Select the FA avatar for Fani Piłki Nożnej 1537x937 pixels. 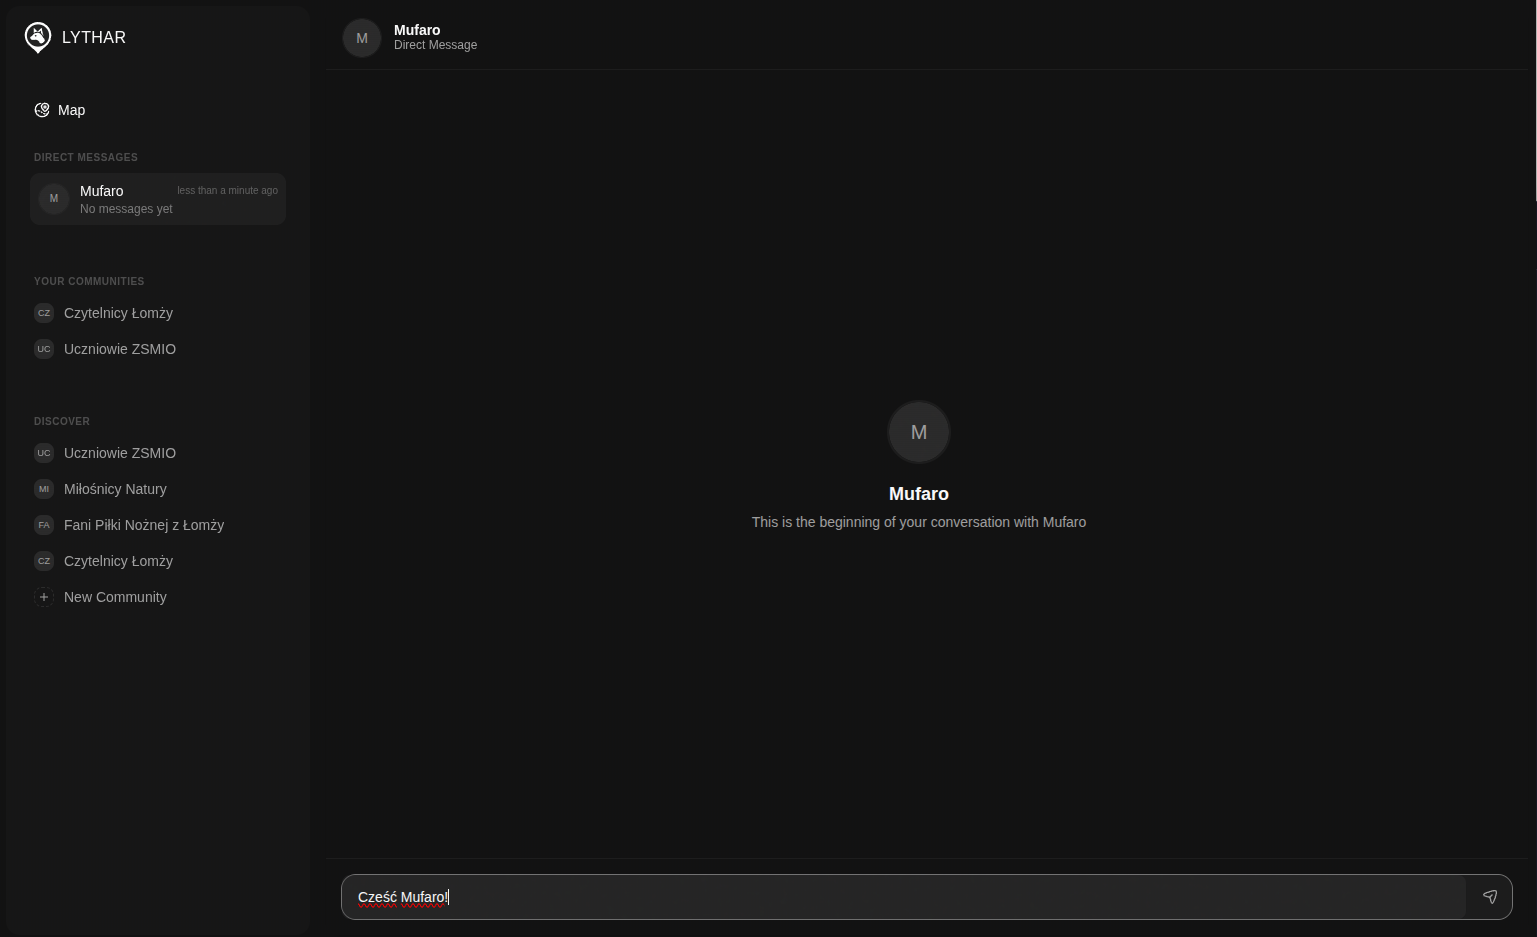click(44, 525)
